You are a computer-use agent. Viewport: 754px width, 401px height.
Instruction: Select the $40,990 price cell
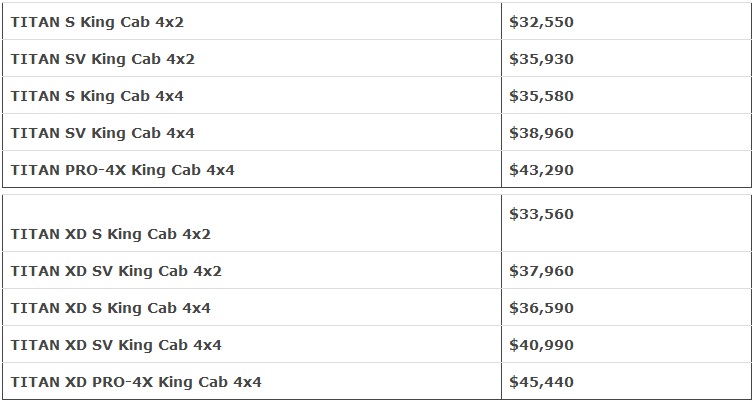click(541, 345)
